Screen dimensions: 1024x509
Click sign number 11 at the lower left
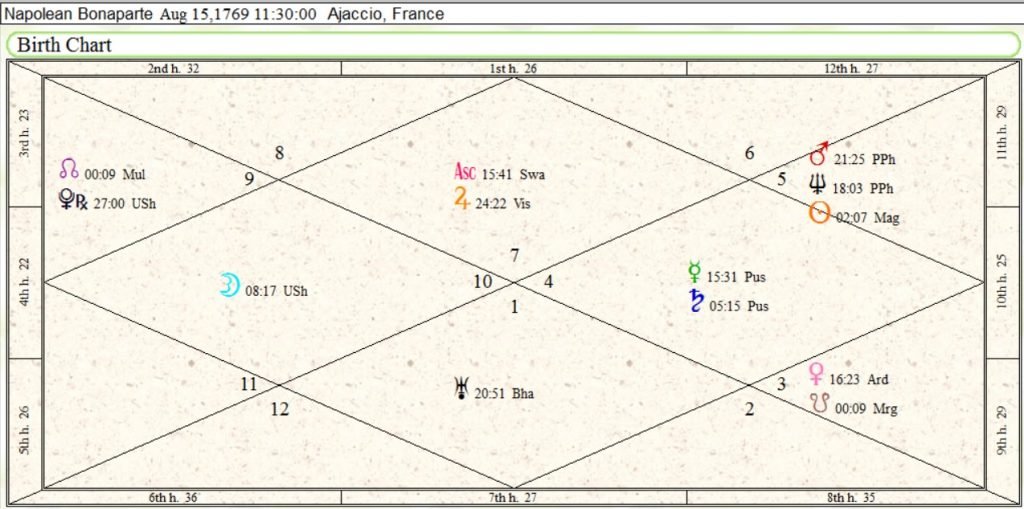pos(248,384)
